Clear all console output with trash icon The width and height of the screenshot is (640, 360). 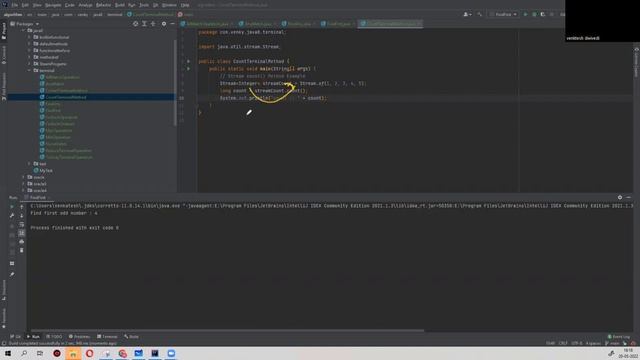pyautogui.click(x=22, y=250)
